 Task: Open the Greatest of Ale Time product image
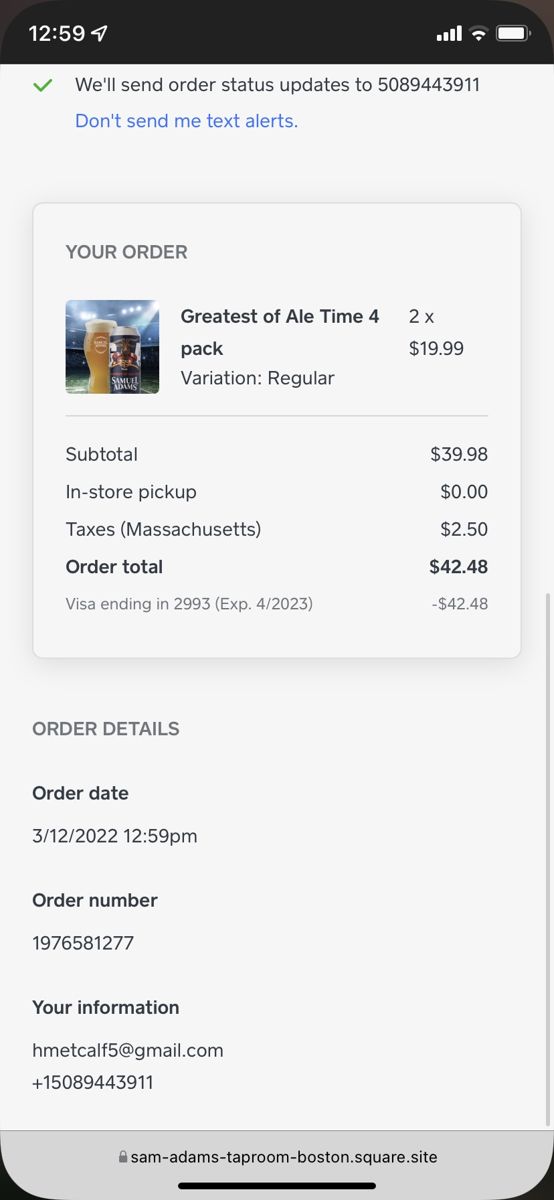[112, 347]
